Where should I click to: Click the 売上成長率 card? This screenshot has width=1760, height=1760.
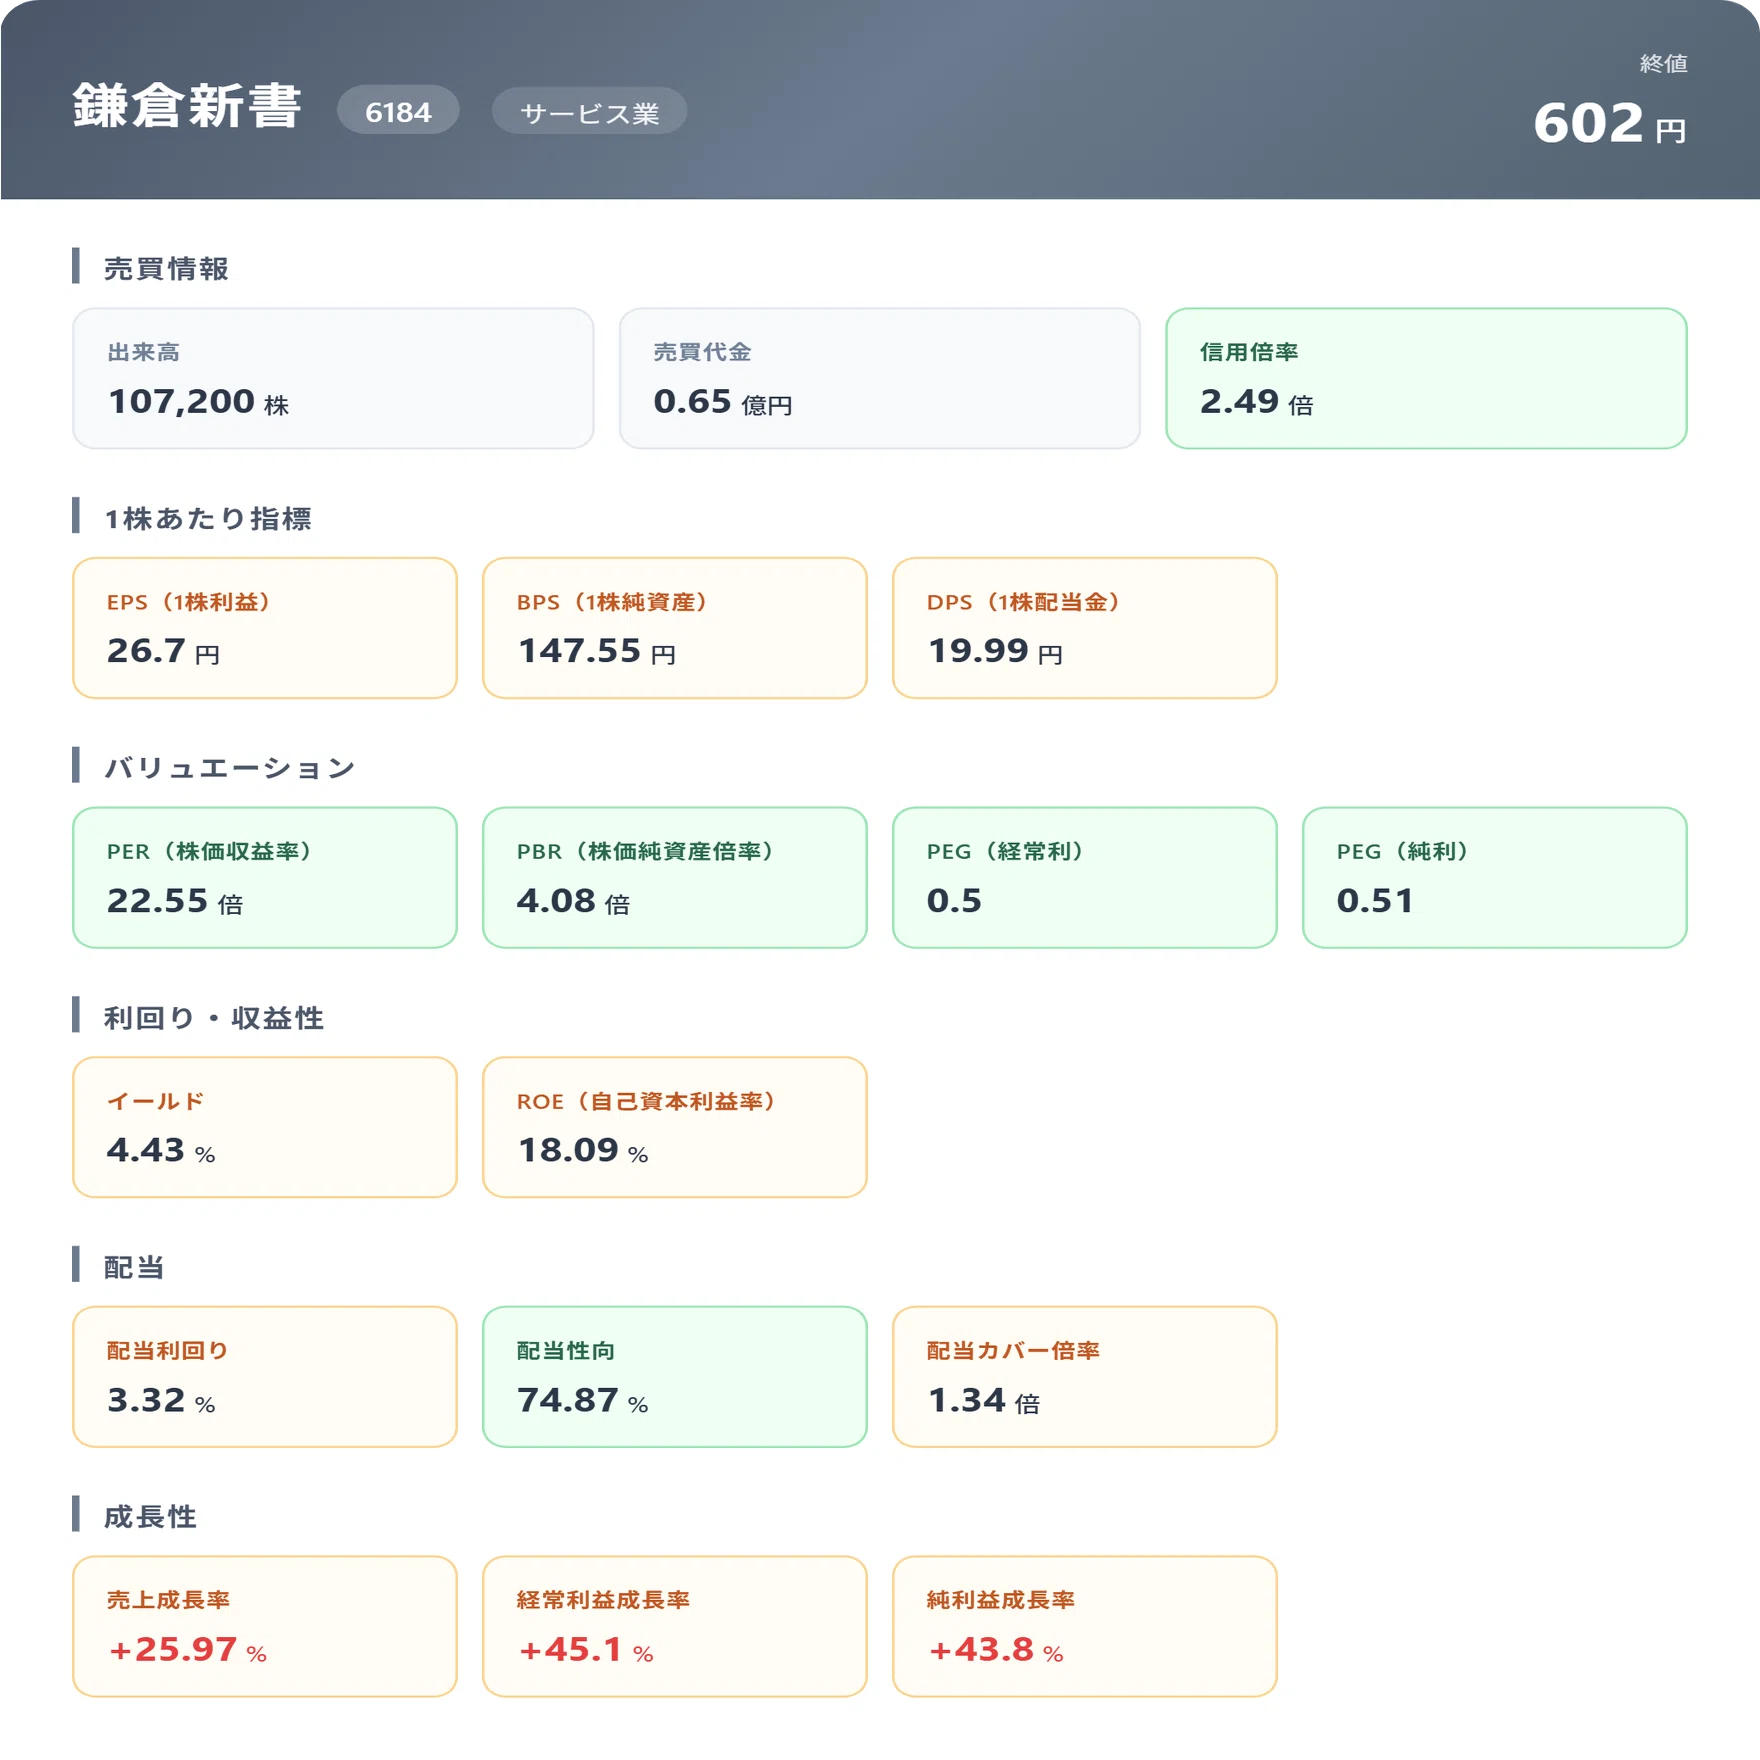click(265, 1626)
